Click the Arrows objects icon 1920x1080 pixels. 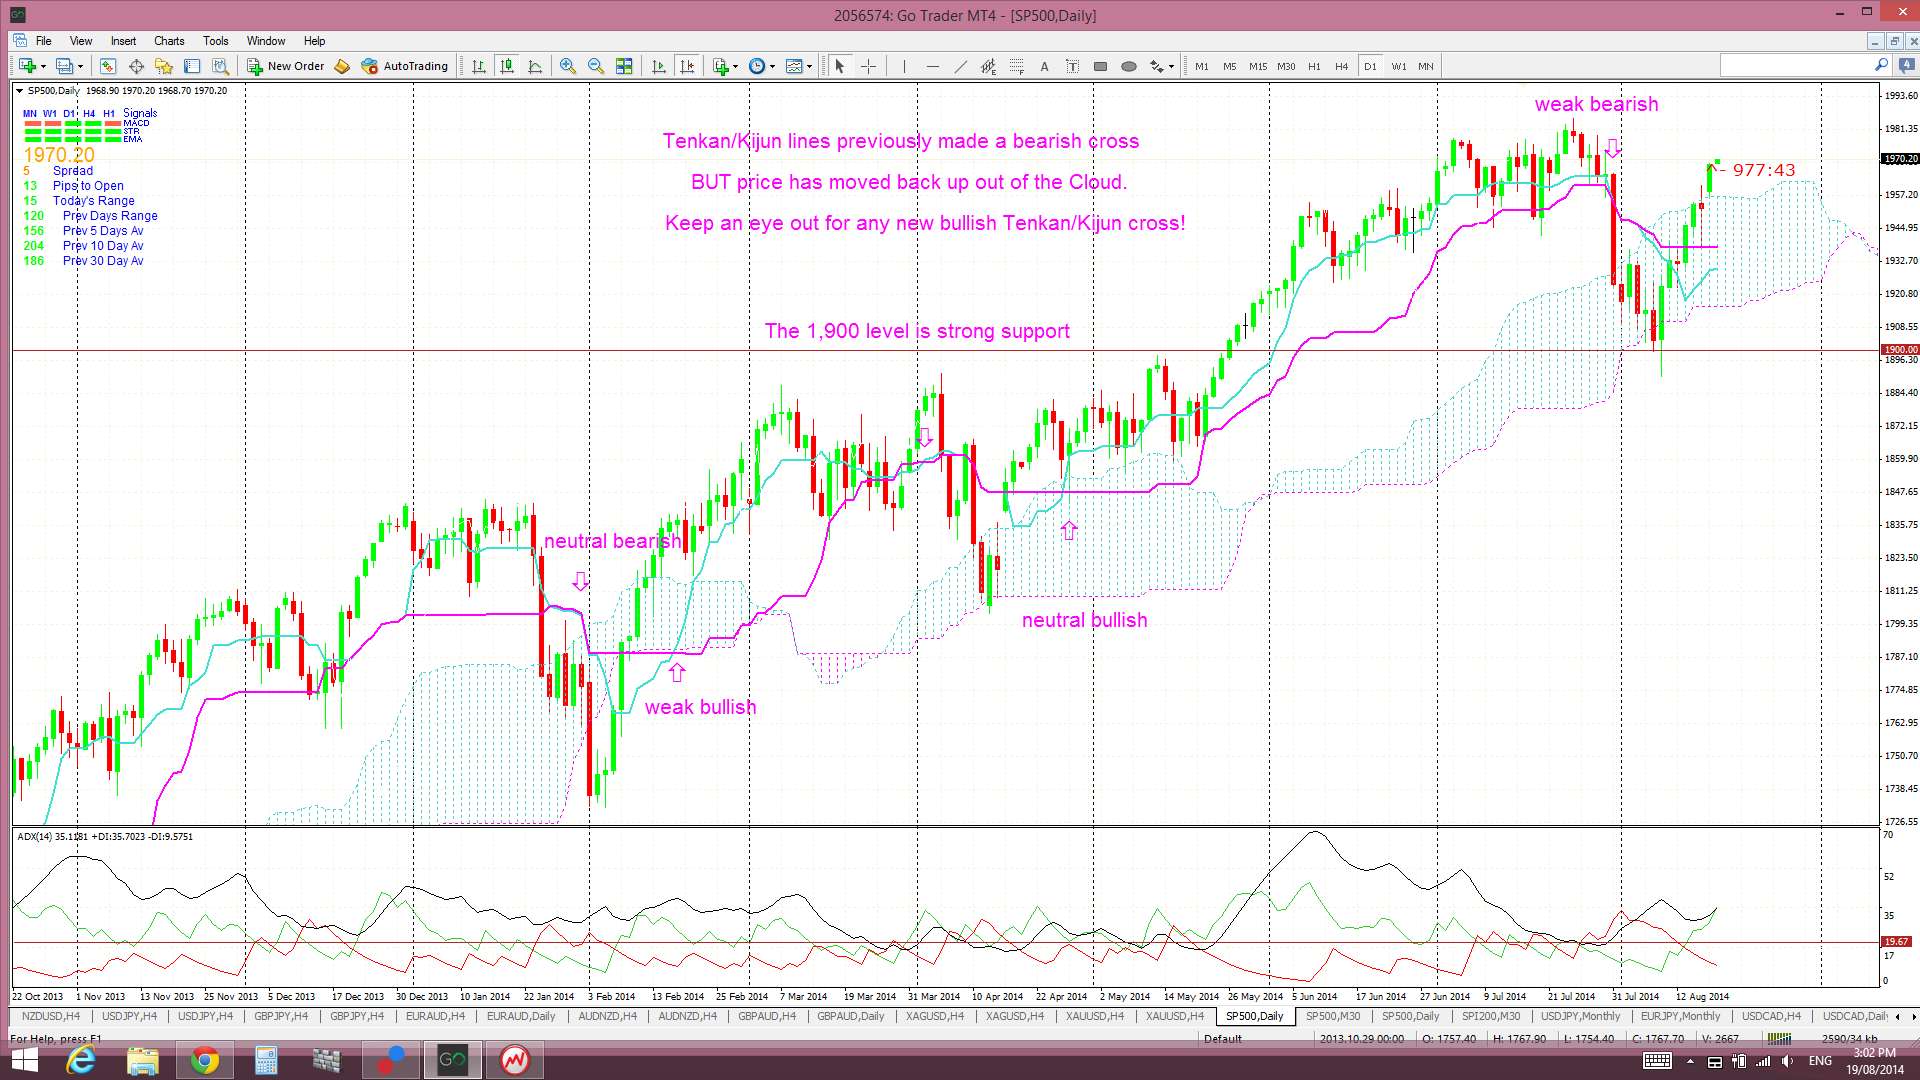tap(1156, 66)
